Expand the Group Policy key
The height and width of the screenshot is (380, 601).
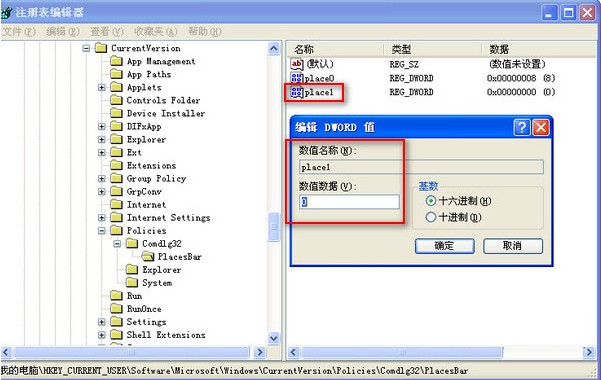pos(102,179)
